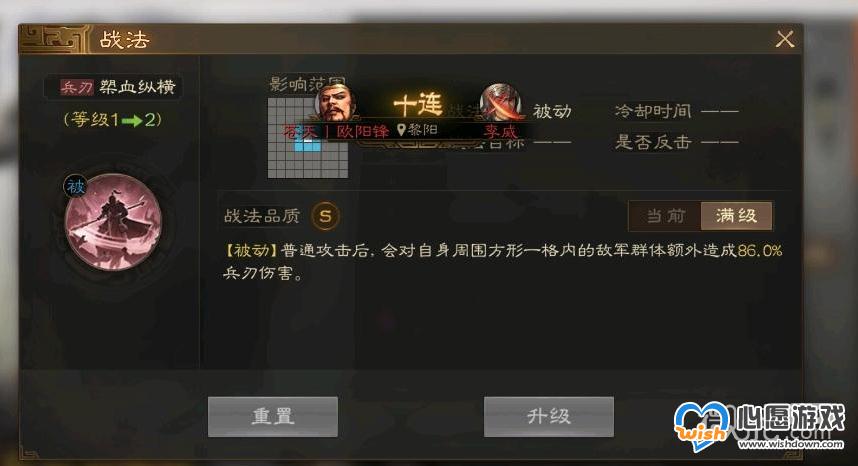The image size is (858, 466).
Task: Click the highlighted 86.0% damage value
Action: coord(760,251)
